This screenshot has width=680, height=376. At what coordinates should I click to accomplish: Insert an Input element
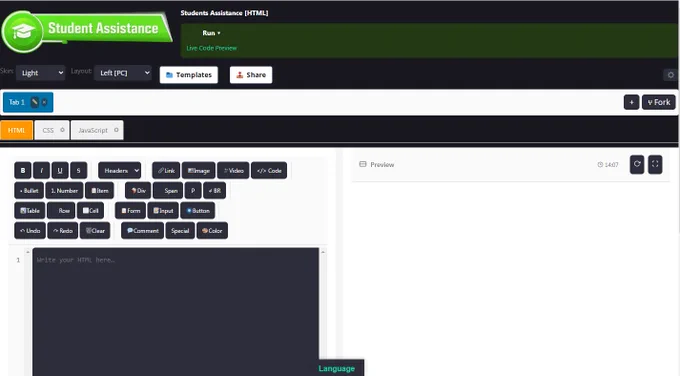tap(163, 211)
